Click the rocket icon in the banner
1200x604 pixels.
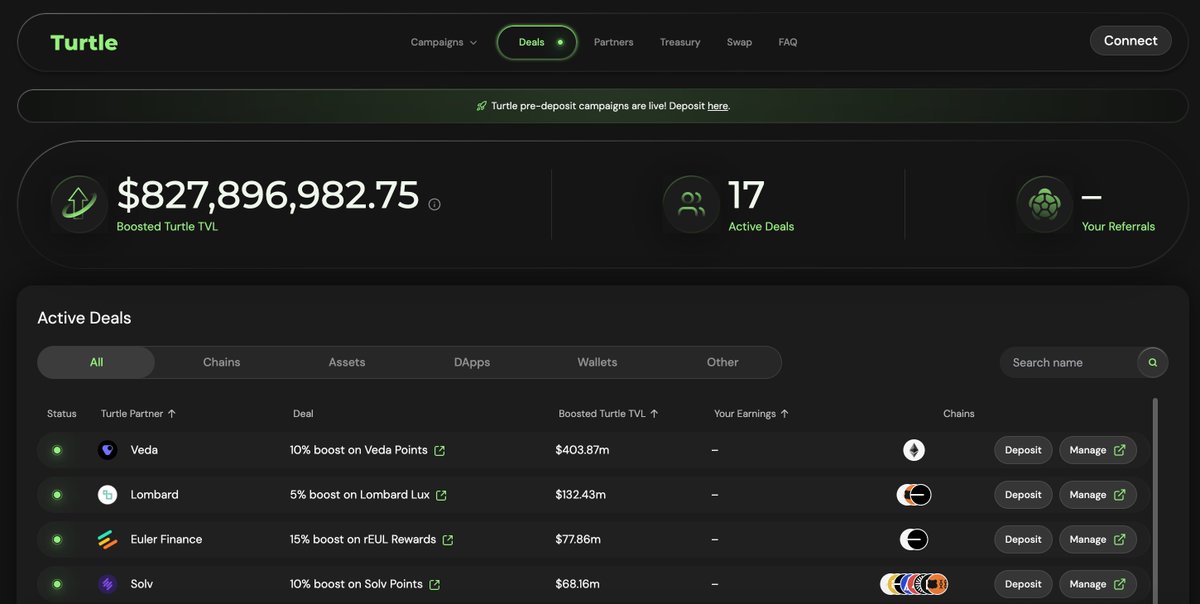(x=482, y=106)
